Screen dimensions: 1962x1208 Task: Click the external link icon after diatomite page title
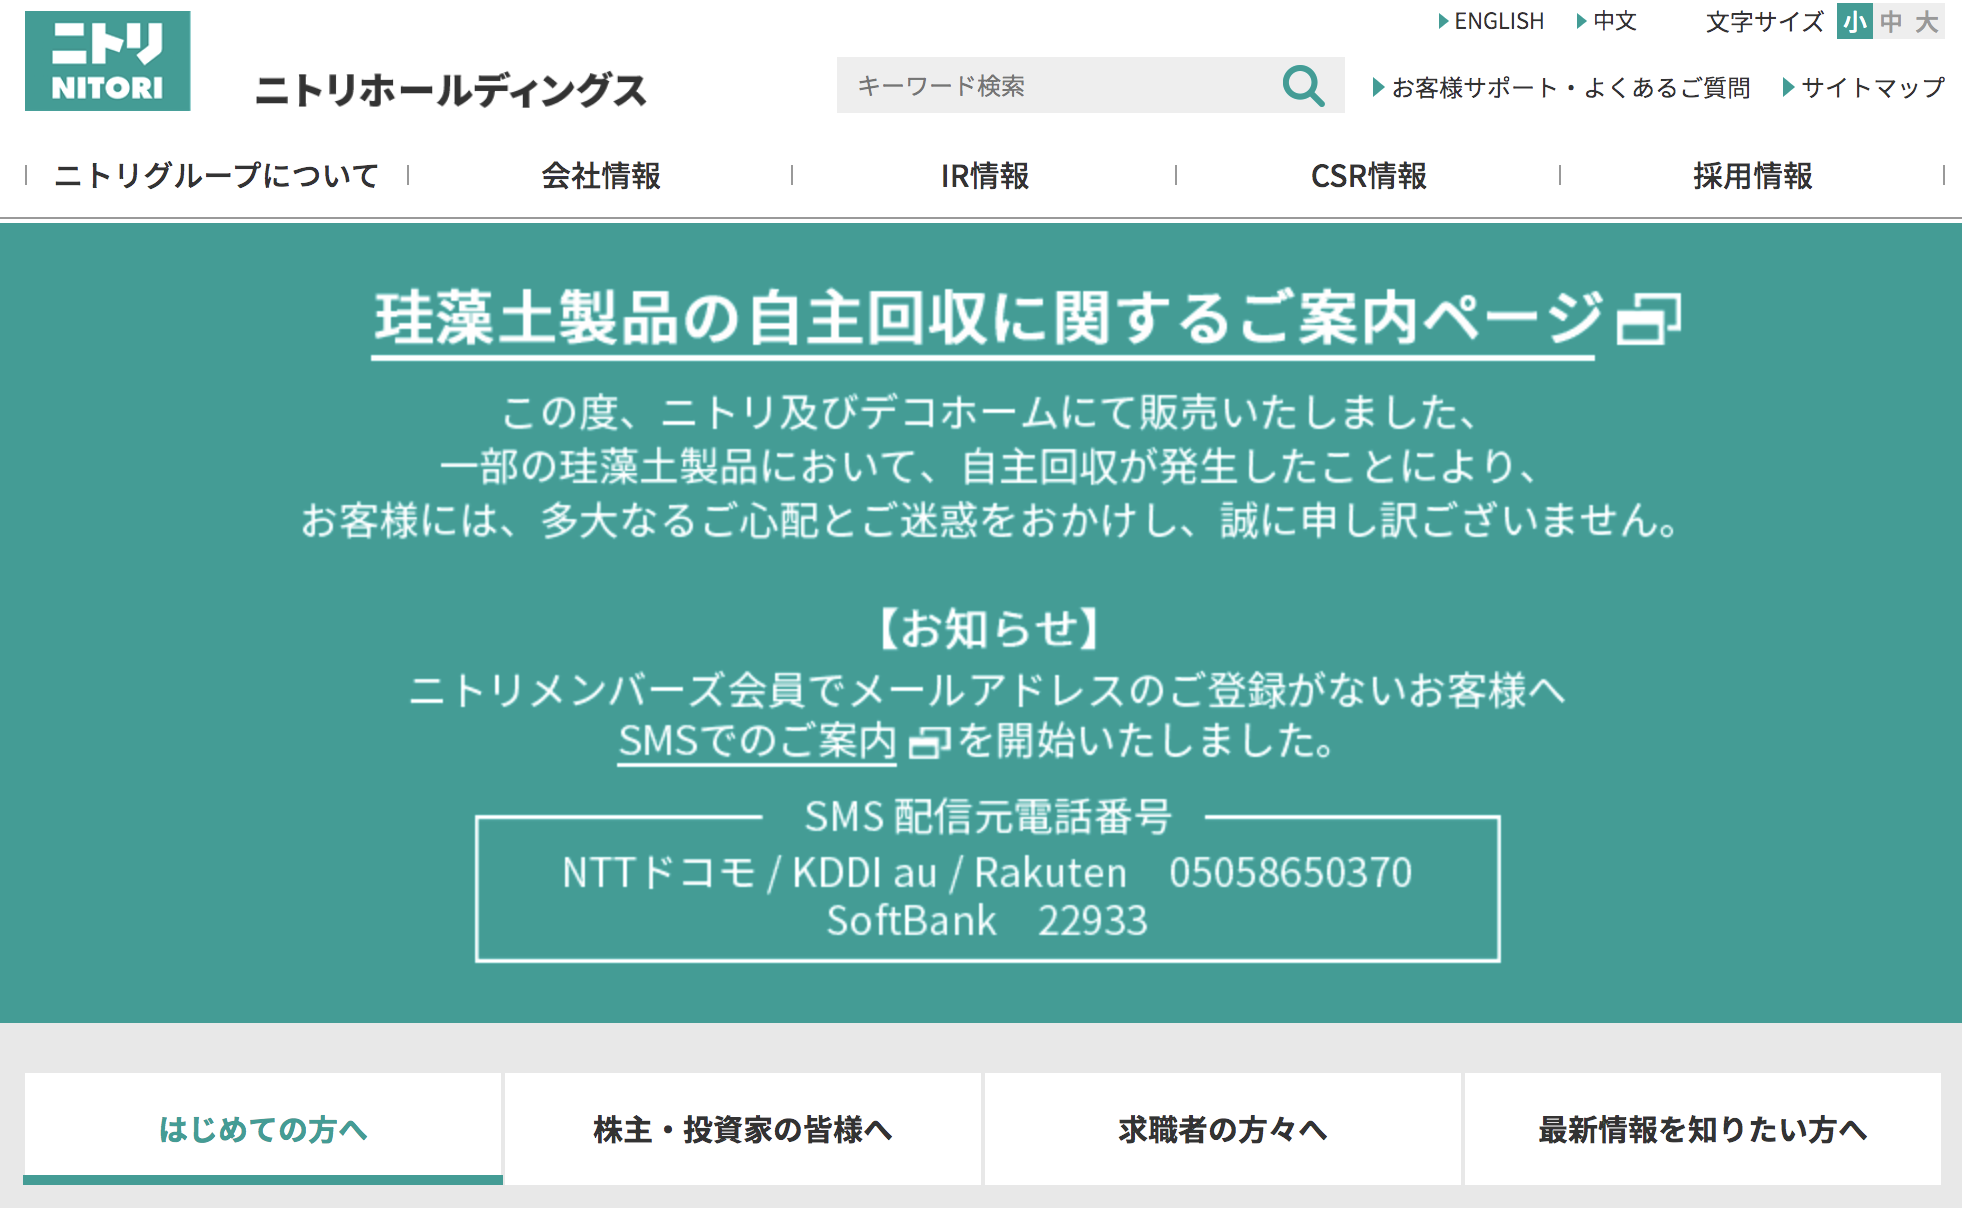1649,319
